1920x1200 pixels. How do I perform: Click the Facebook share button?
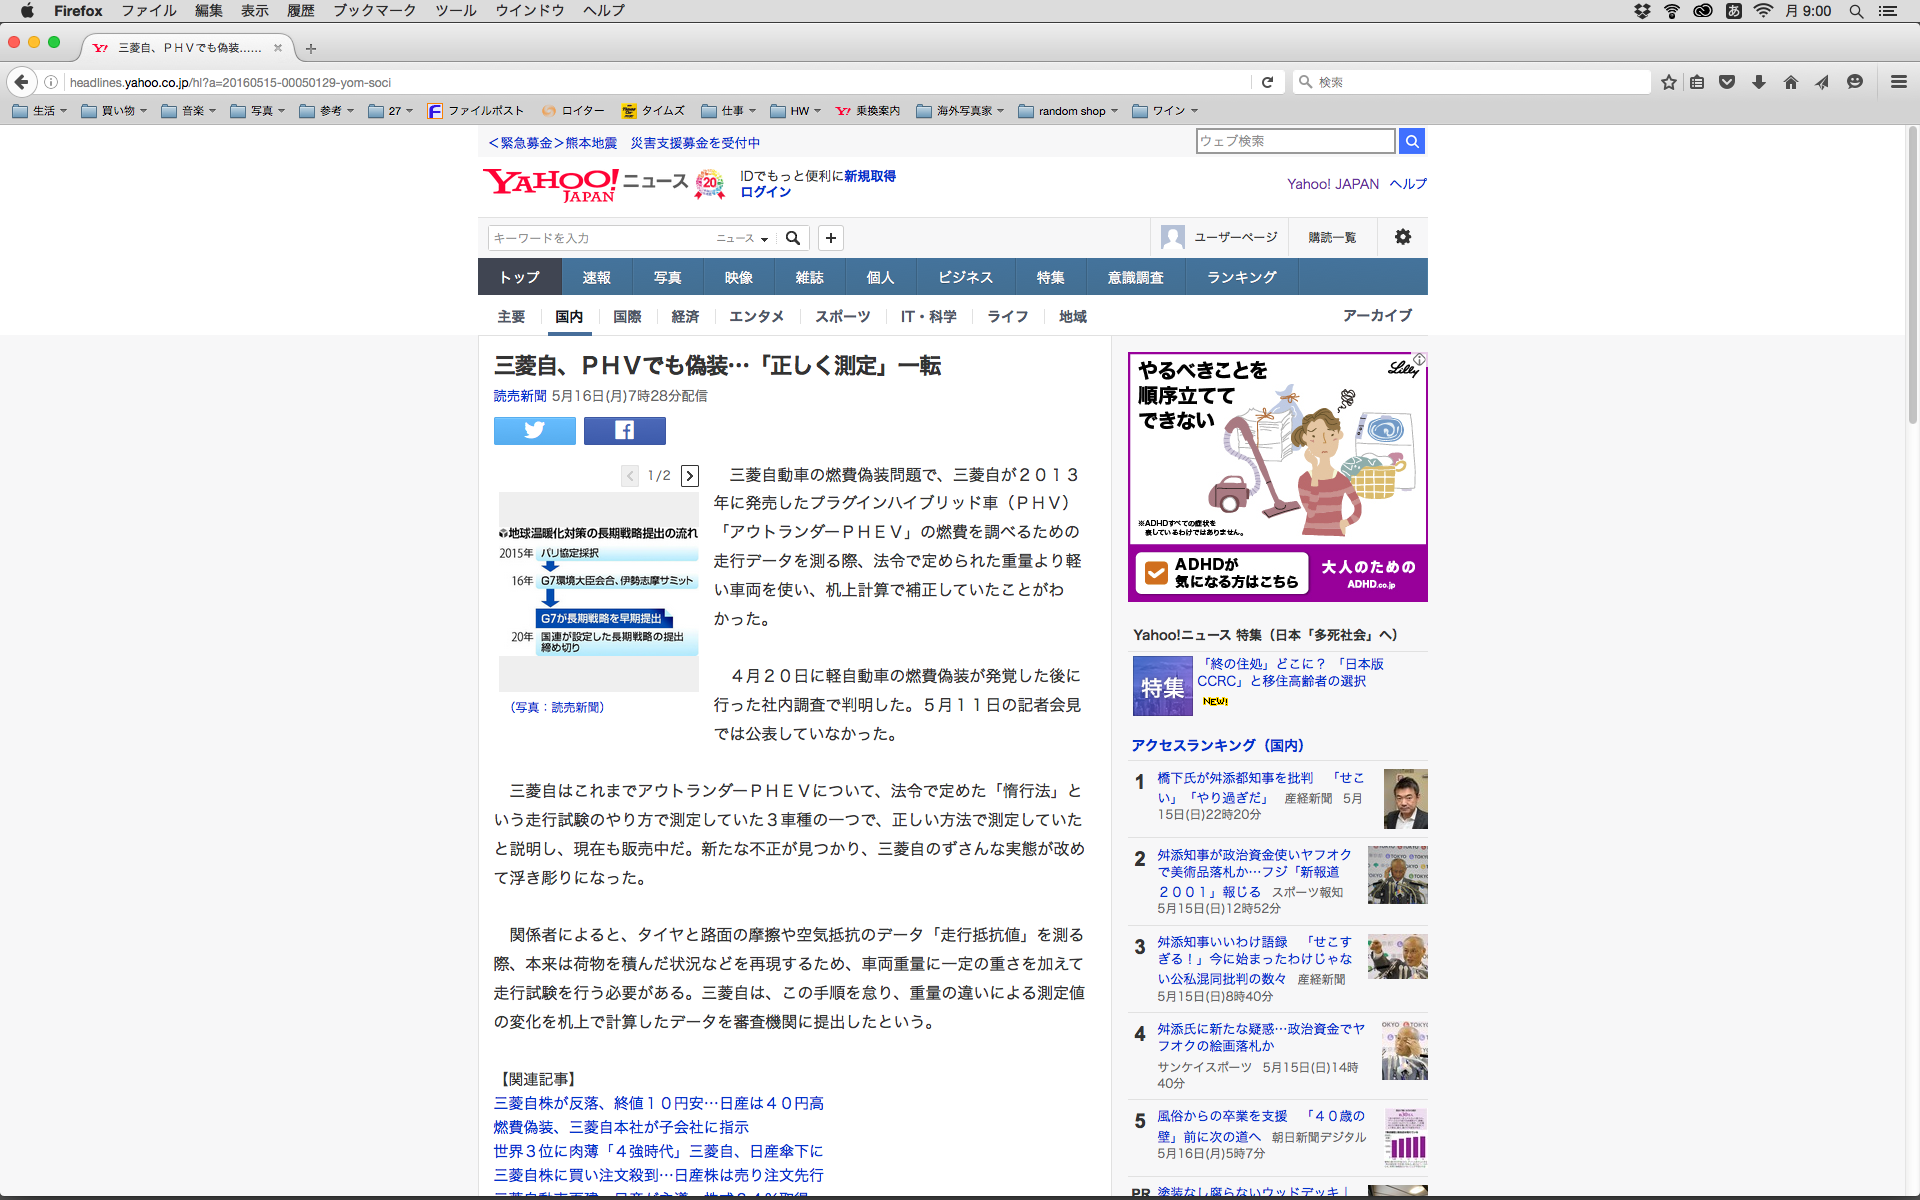624,430
